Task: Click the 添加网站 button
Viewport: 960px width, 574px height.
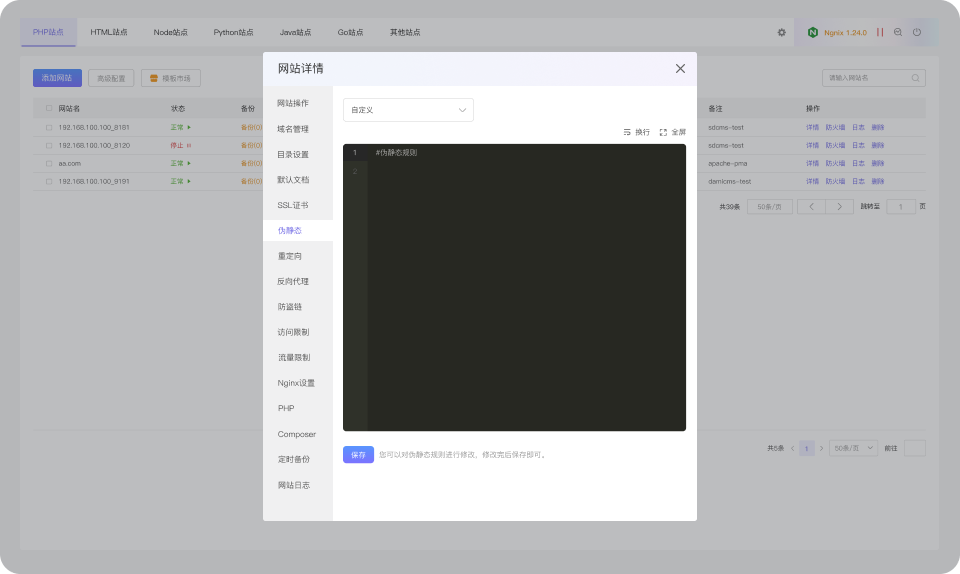Action: click(x=57, y=78)
